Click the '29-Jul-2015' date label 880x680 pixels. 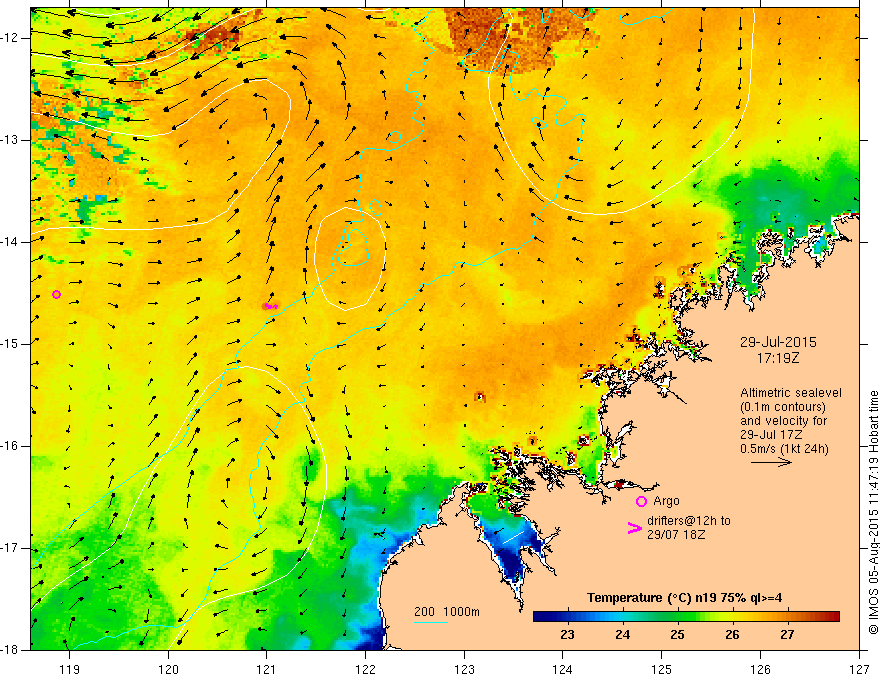point(778,342)
